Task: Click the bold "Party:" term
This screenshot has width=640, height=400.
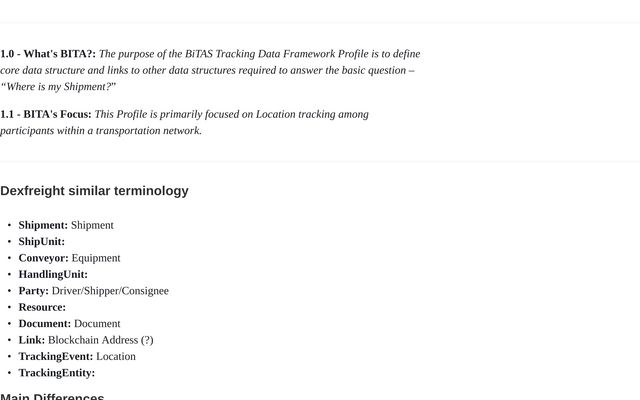Action: 33,291
